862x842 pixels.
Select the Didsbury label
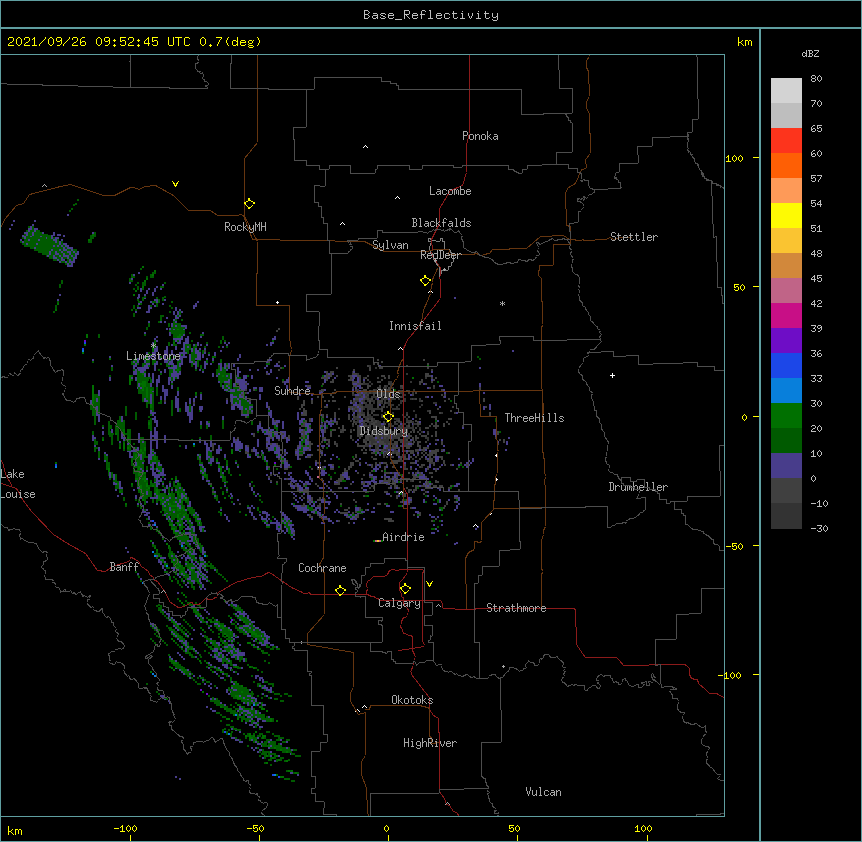pyautogui.click(x=384, y=431)
